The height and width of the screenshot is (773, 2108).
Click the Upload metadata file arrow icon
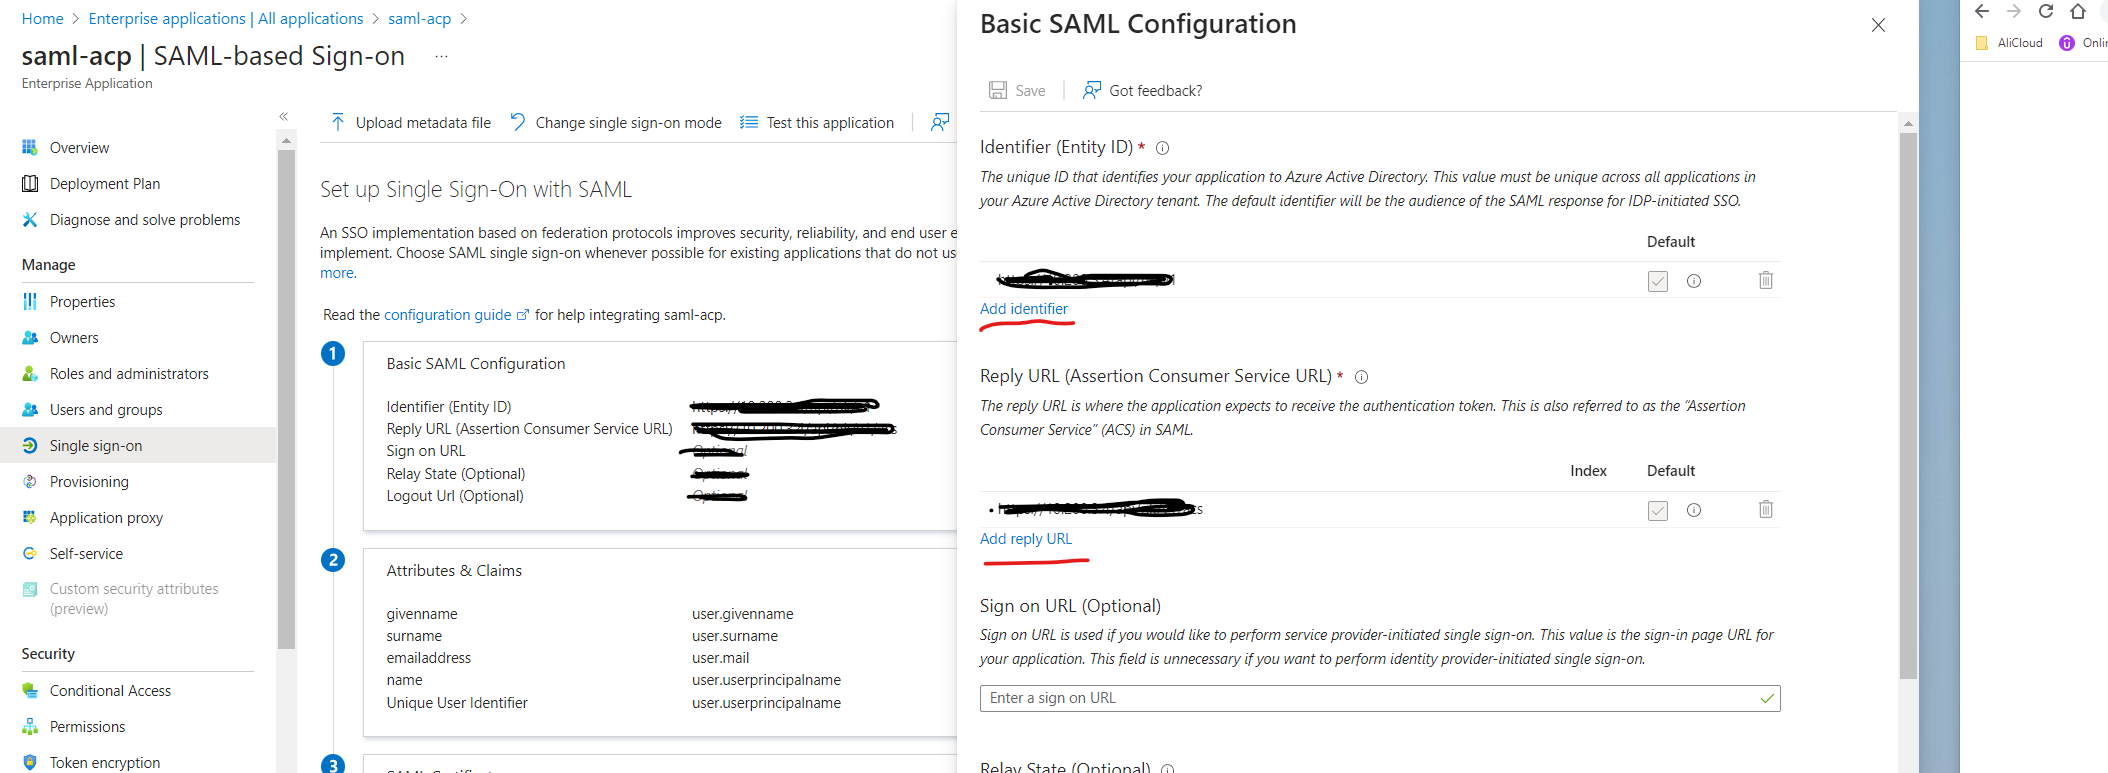point(338,122)
